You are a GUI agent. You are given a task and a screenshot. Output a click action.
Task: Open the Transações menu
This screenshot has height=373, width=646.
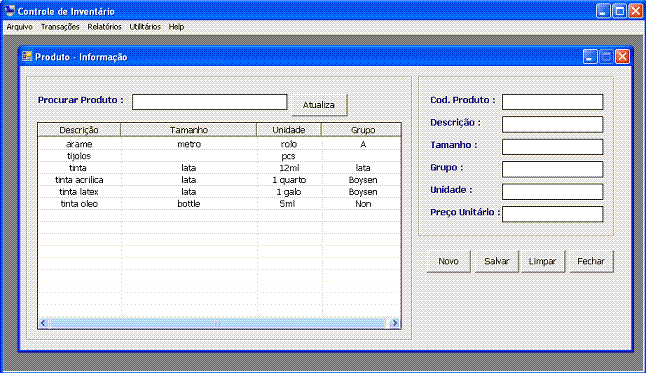pos(60,27)
